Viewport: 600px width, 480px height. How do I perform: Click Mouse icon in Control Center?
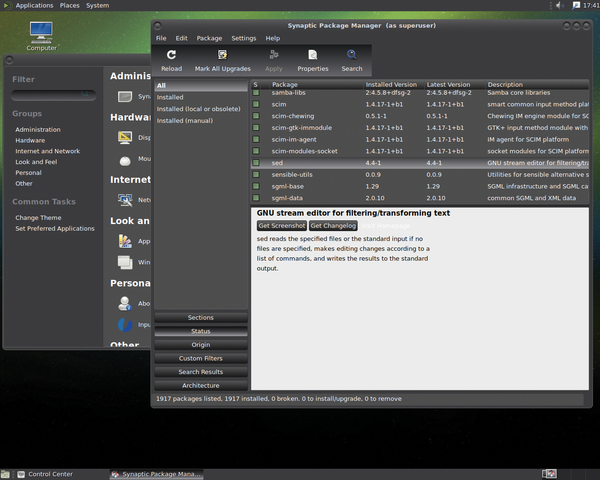click(125, 160)
